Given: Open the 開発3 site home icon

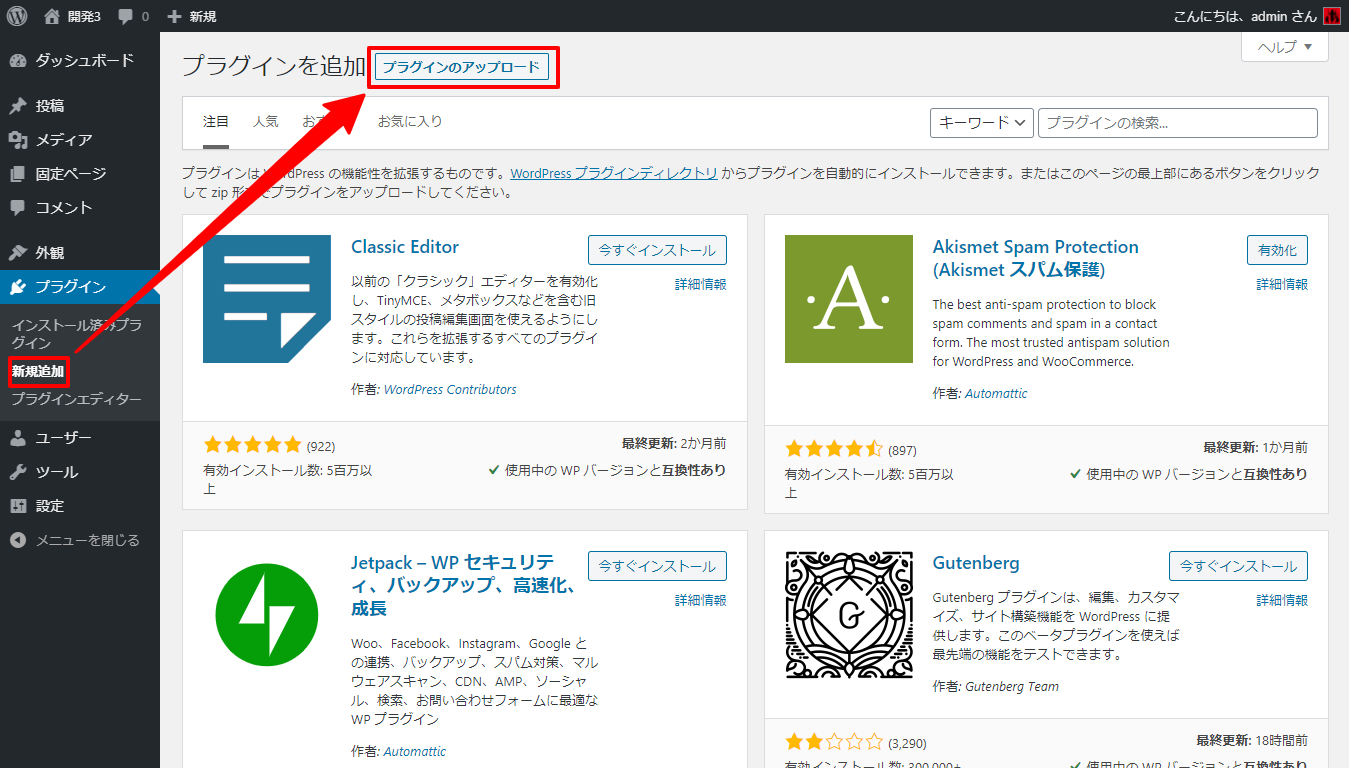Looking at the screenshot, I should (52, 16).
